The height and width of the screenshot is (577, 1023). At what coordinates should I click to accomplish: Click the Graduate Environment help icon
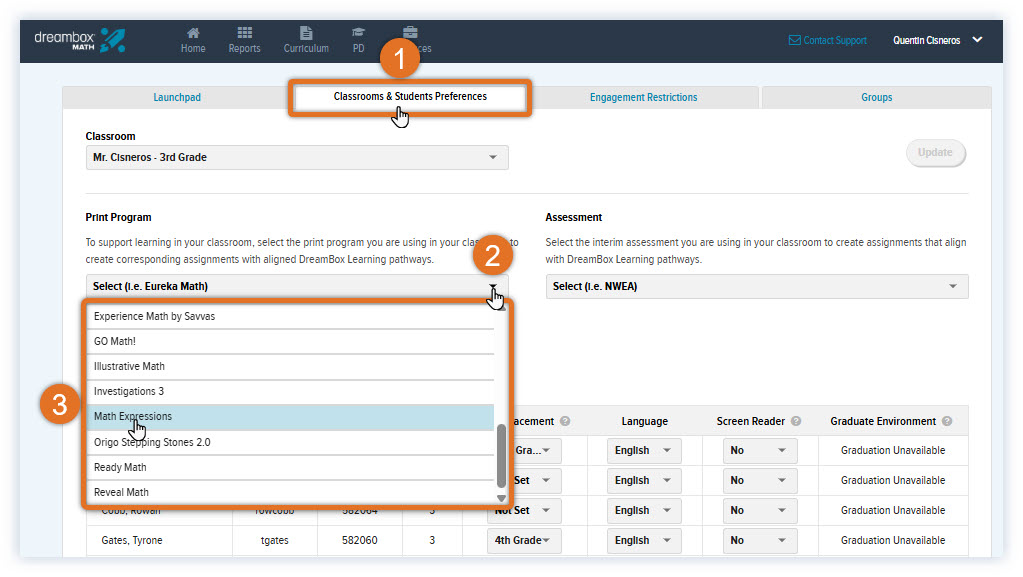(x=947, y=421)
